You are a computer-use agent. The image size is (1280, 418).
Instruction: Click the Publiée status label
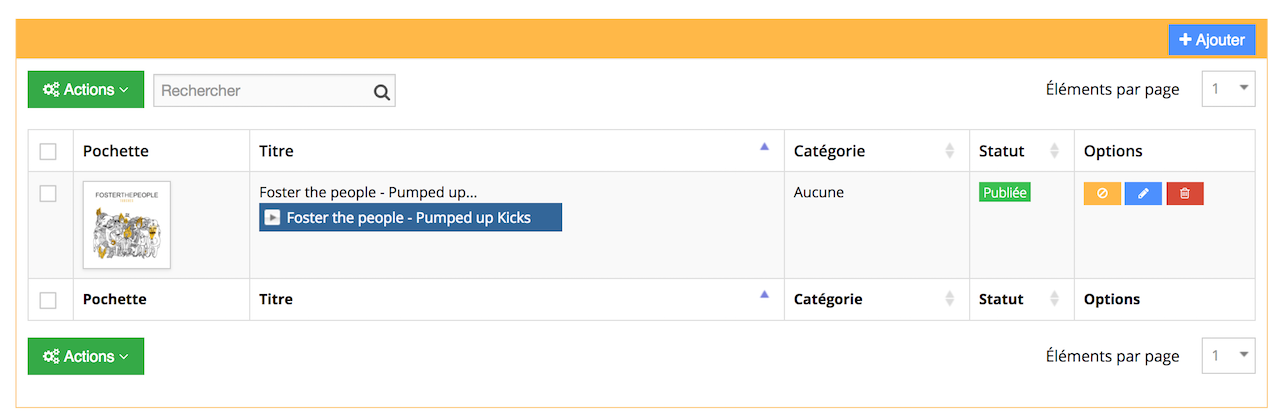pos(1005,192)
